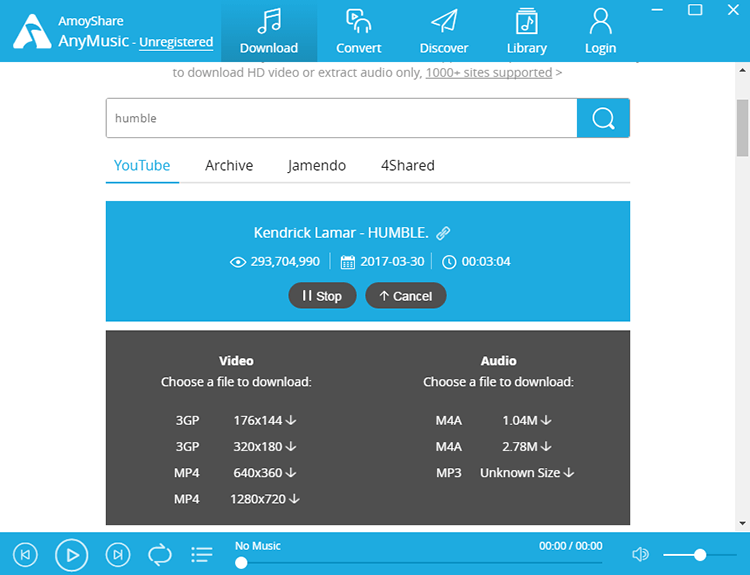Click the No Music label
Viewport: 750px width, 575px height.
point(258,546)
